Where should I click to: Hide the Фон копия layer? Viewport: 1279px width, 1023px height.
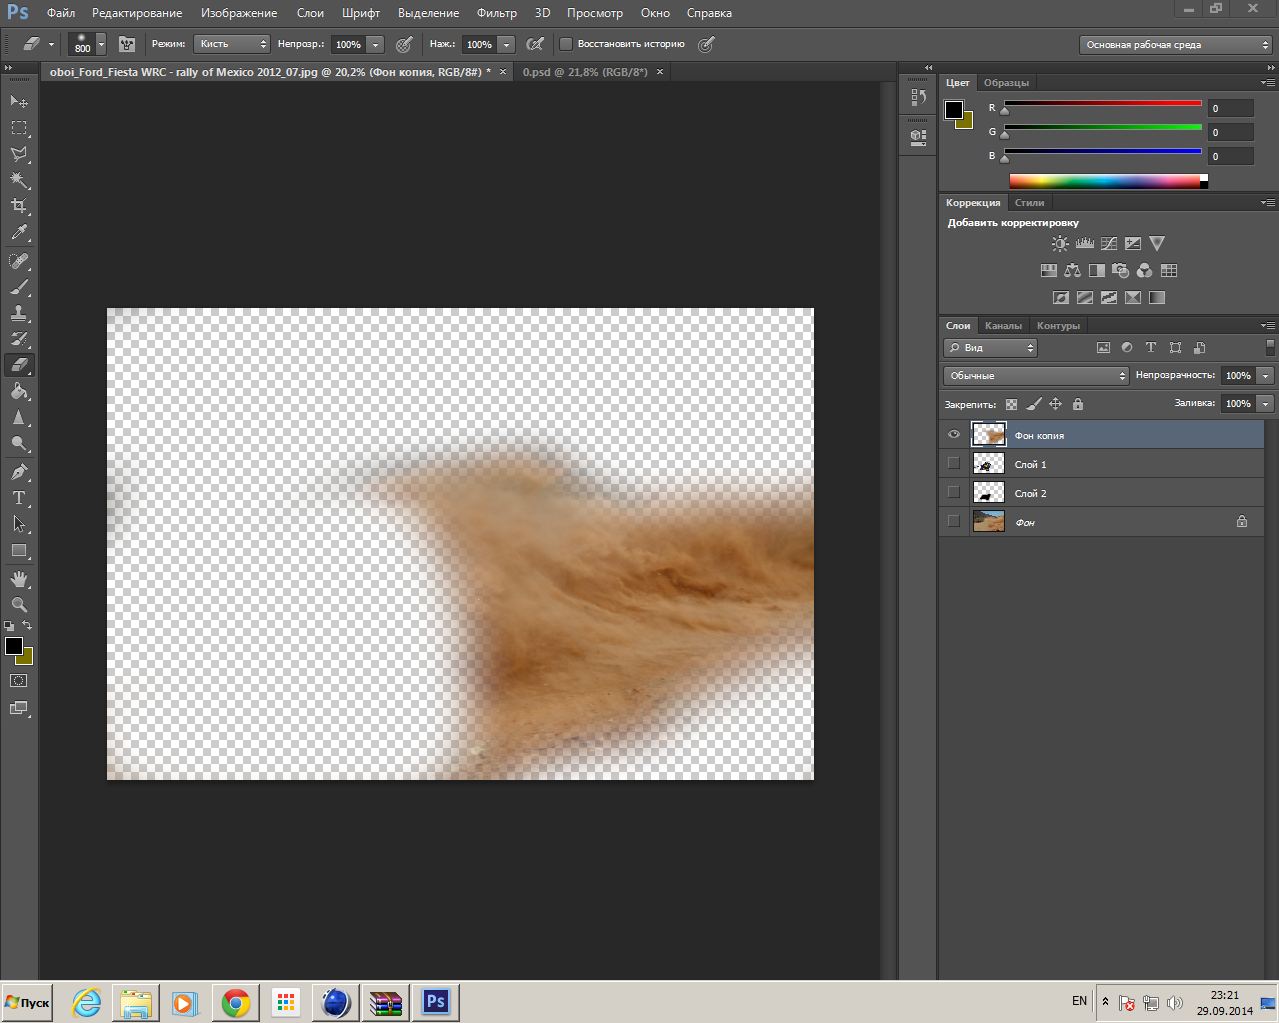point(953,435)
